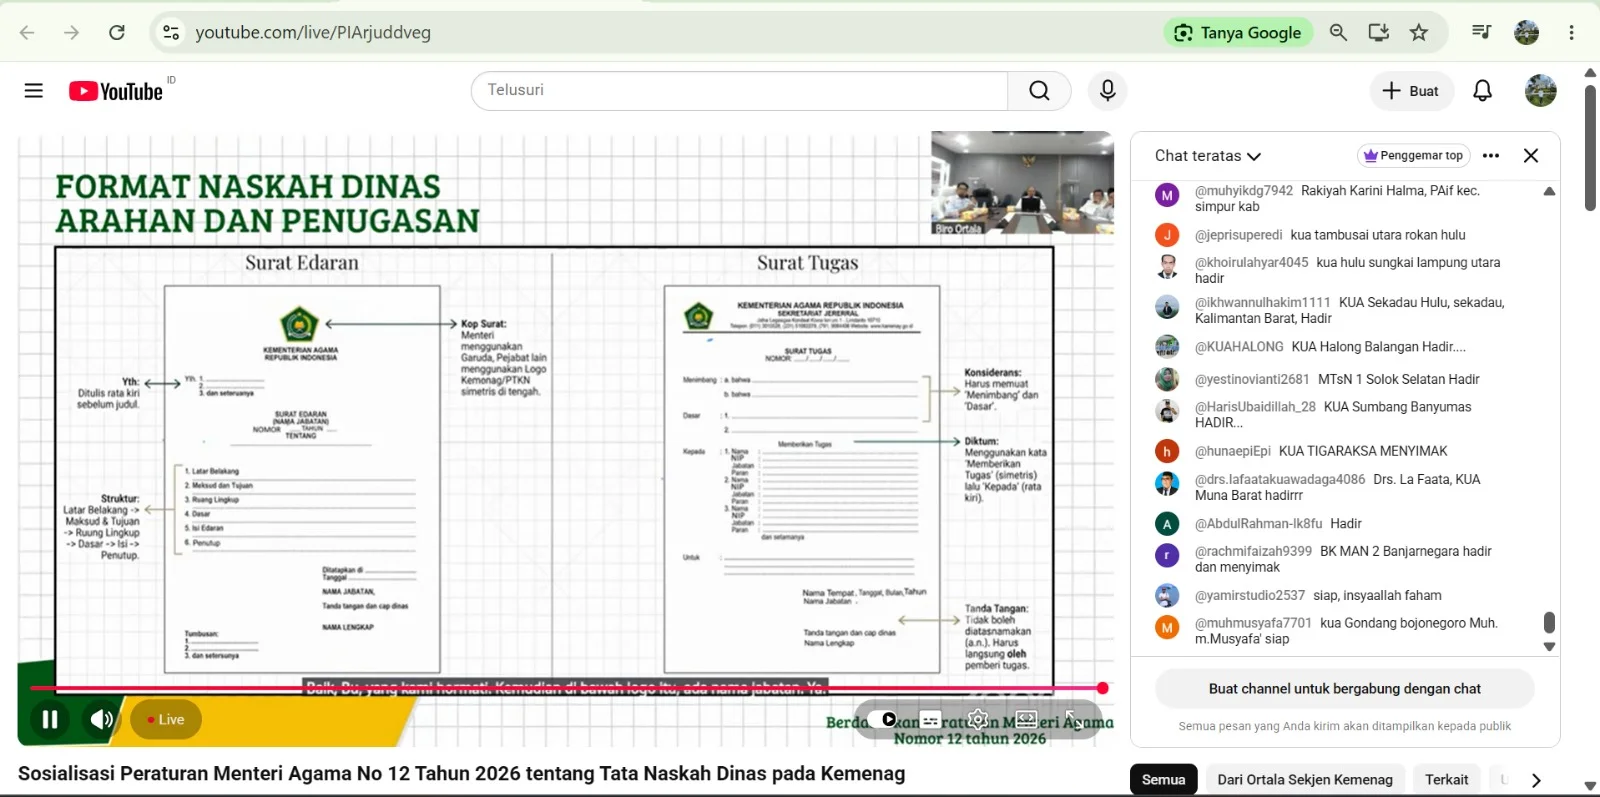Open @khoirulahyar4045 chat author
This screenshot has height=797, width=1600.
(1251, 263)
